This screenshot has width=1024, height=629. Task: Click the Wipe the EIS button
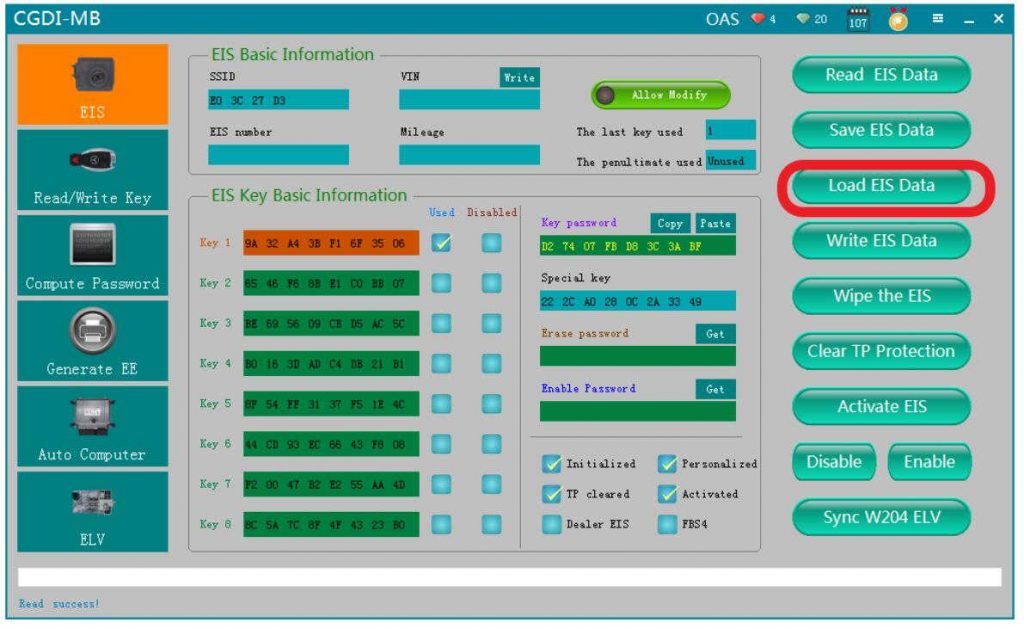click(x=882, y=296)
